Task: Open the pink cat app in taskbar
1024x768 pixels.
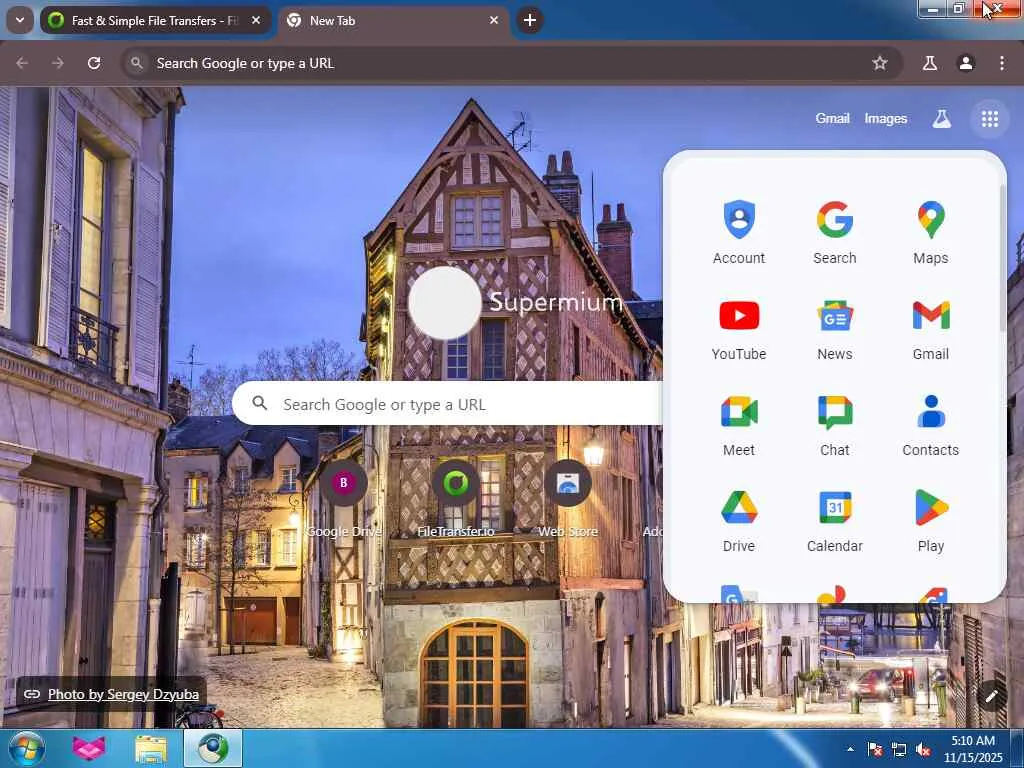Action: (88, 748)
